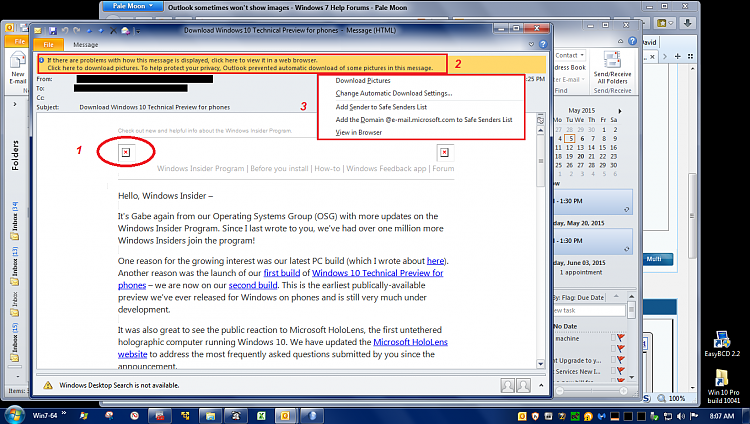
Task: Click second contact photo in People Pane
Action: pyautogui.click(x=523, y=385)
